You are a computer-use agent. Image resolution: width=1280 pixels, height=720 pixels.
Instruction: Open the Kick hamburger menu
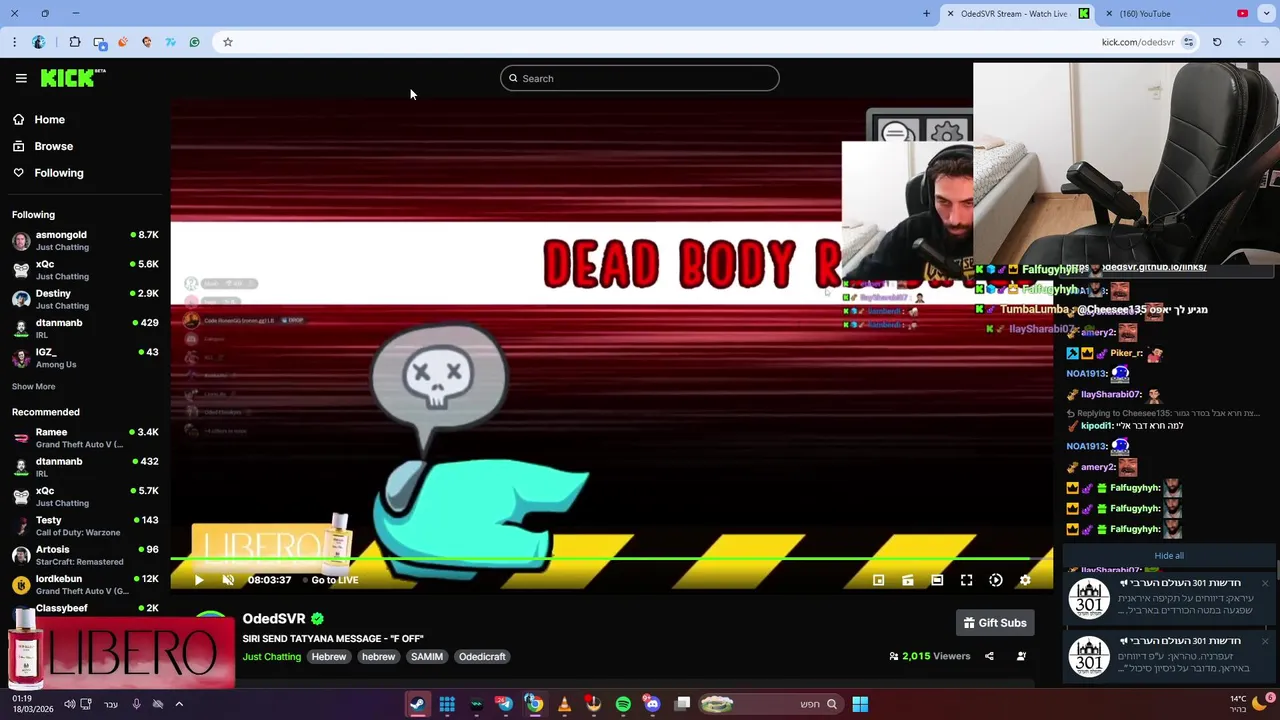21,78
